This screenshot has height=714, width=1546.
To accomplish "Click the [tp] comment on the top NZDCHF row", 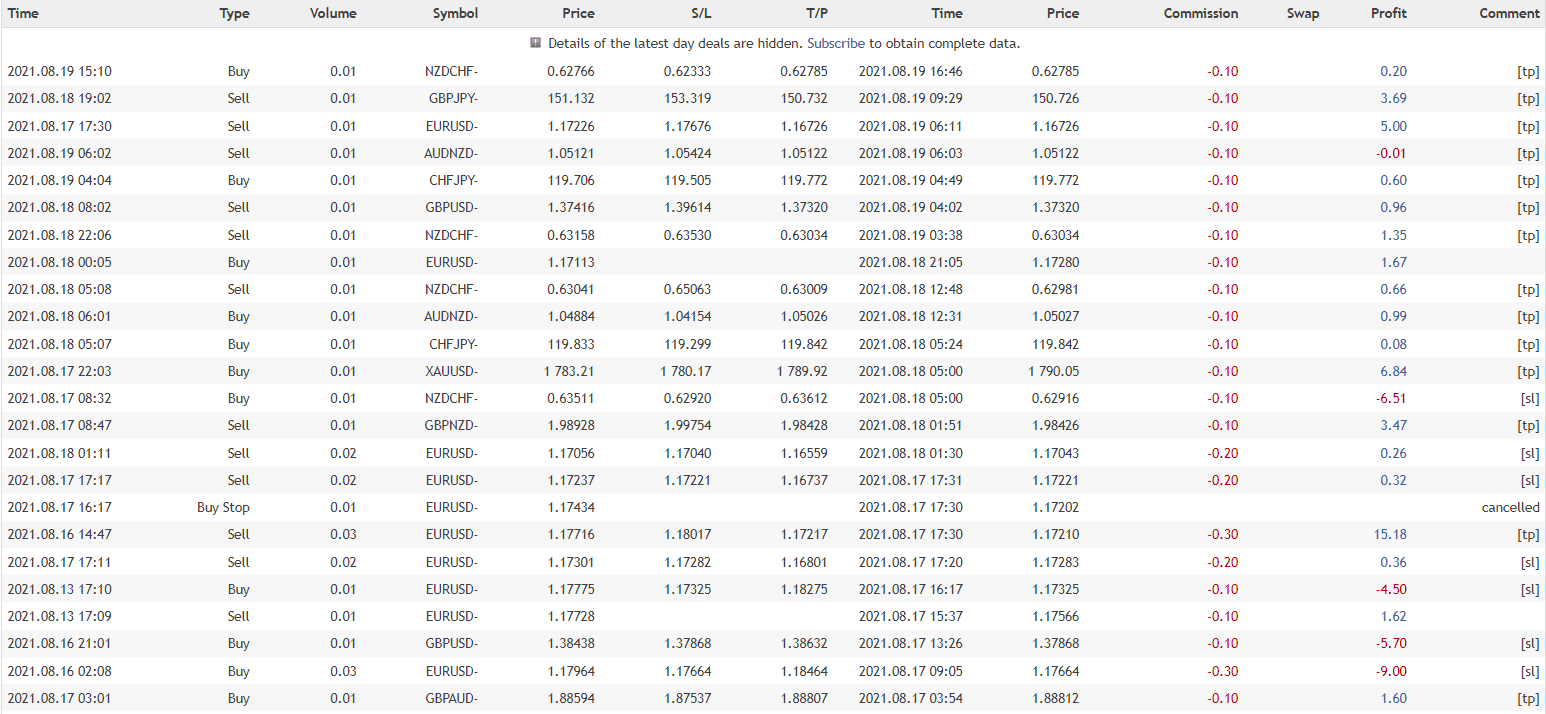I will pyautogui.click(x=1528, y=71).
